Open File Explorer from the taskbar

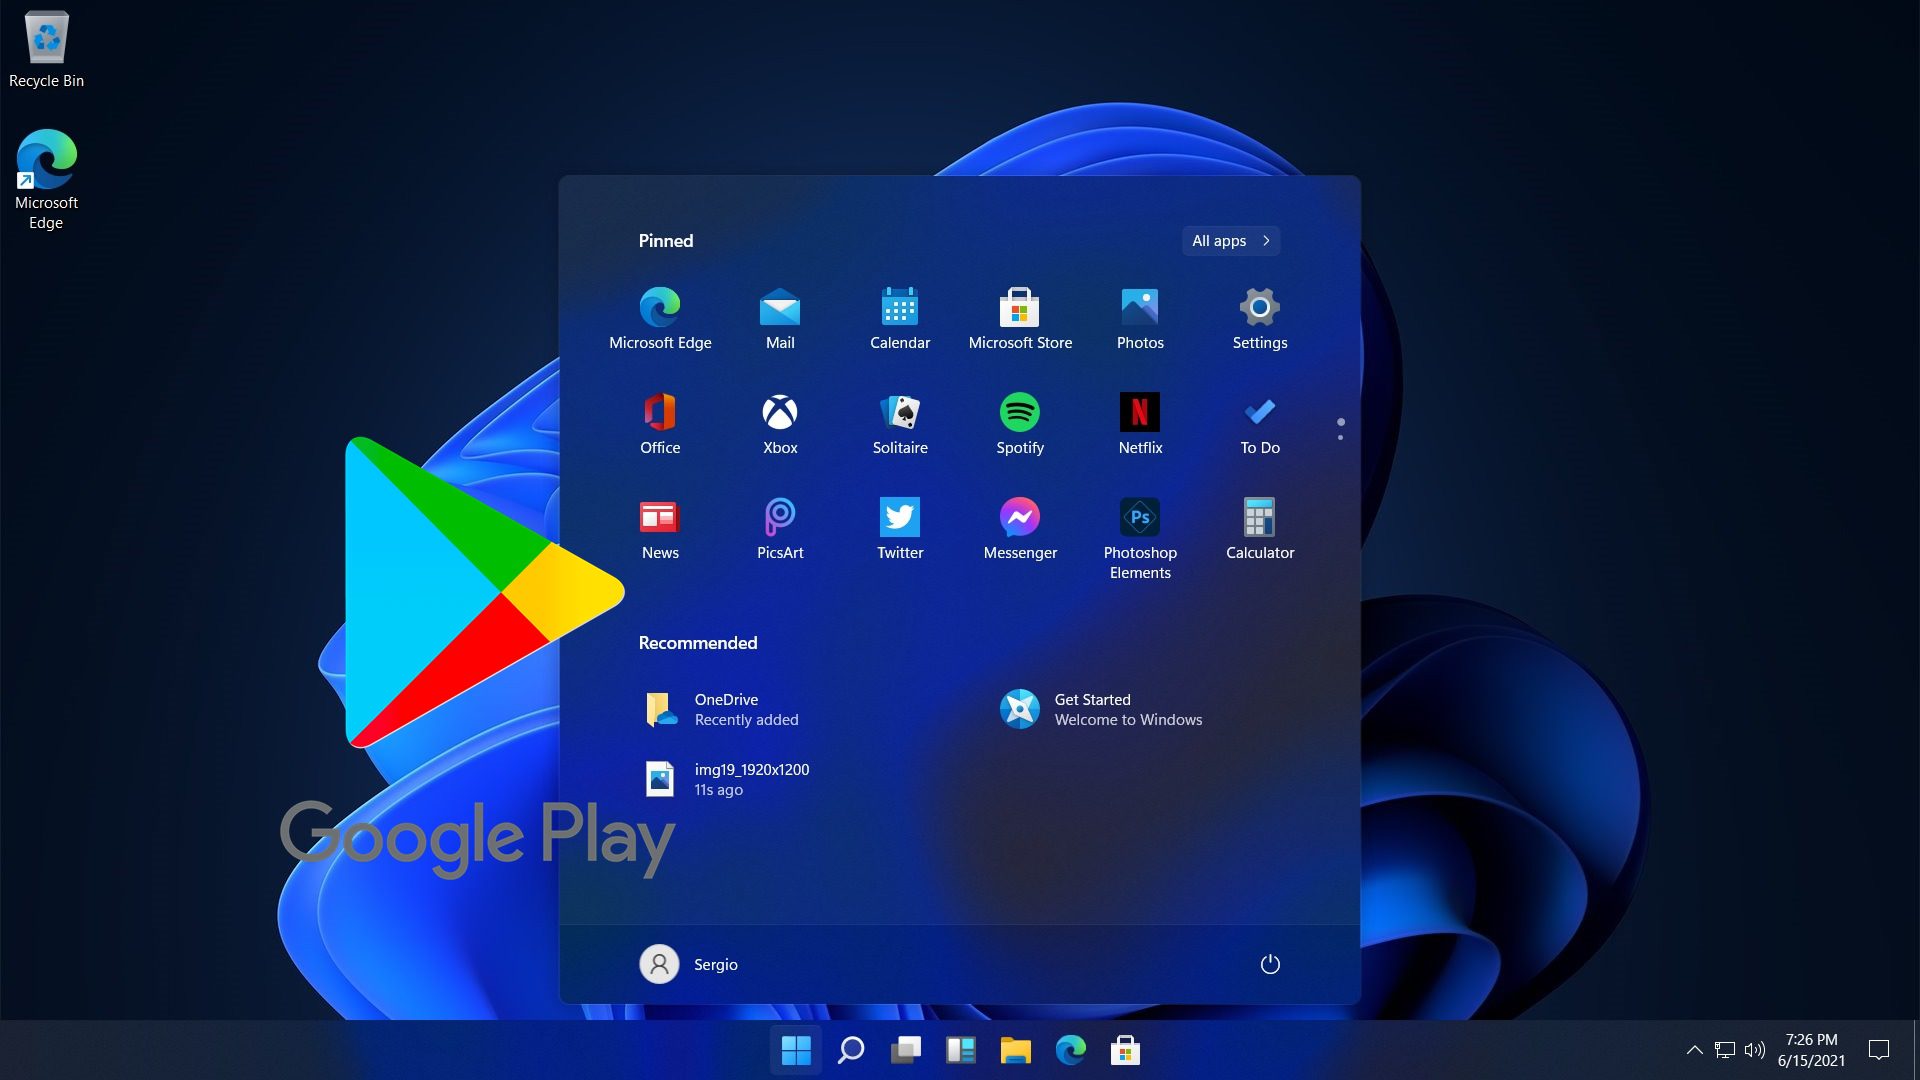coord(1016,1050)
